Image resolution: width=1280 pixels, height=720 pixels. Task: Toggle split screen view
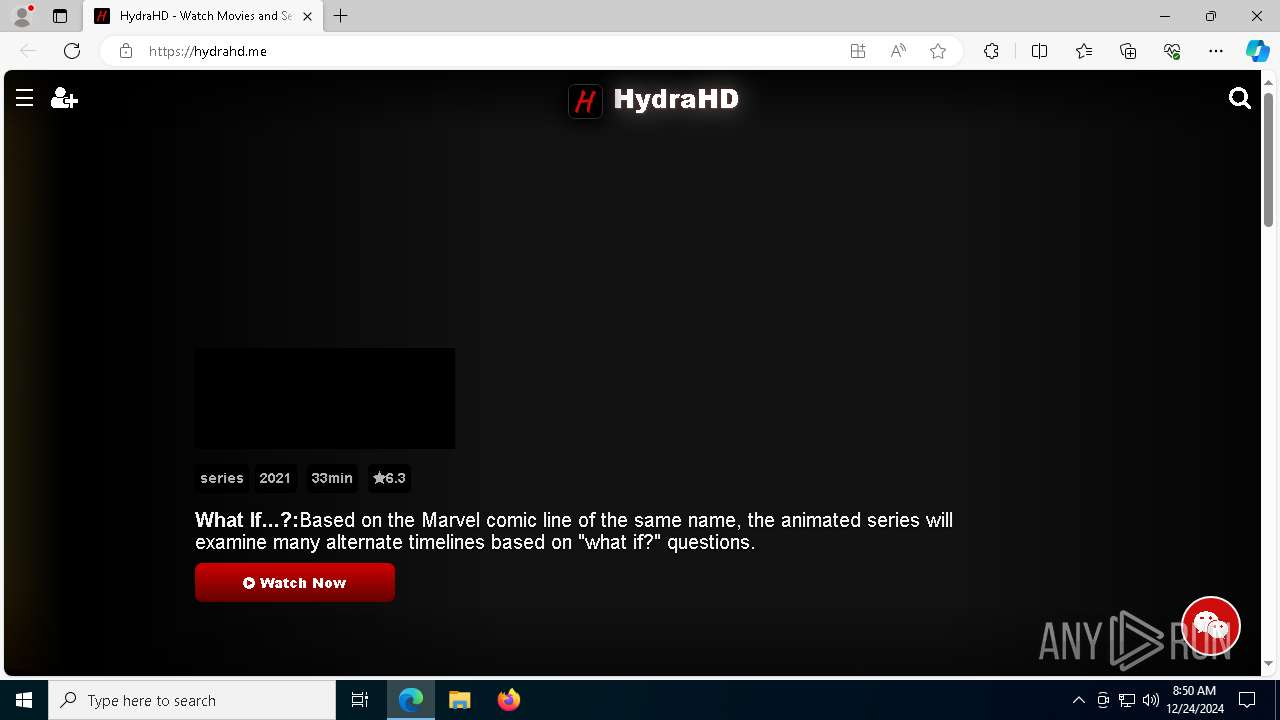click(1039, 51)
